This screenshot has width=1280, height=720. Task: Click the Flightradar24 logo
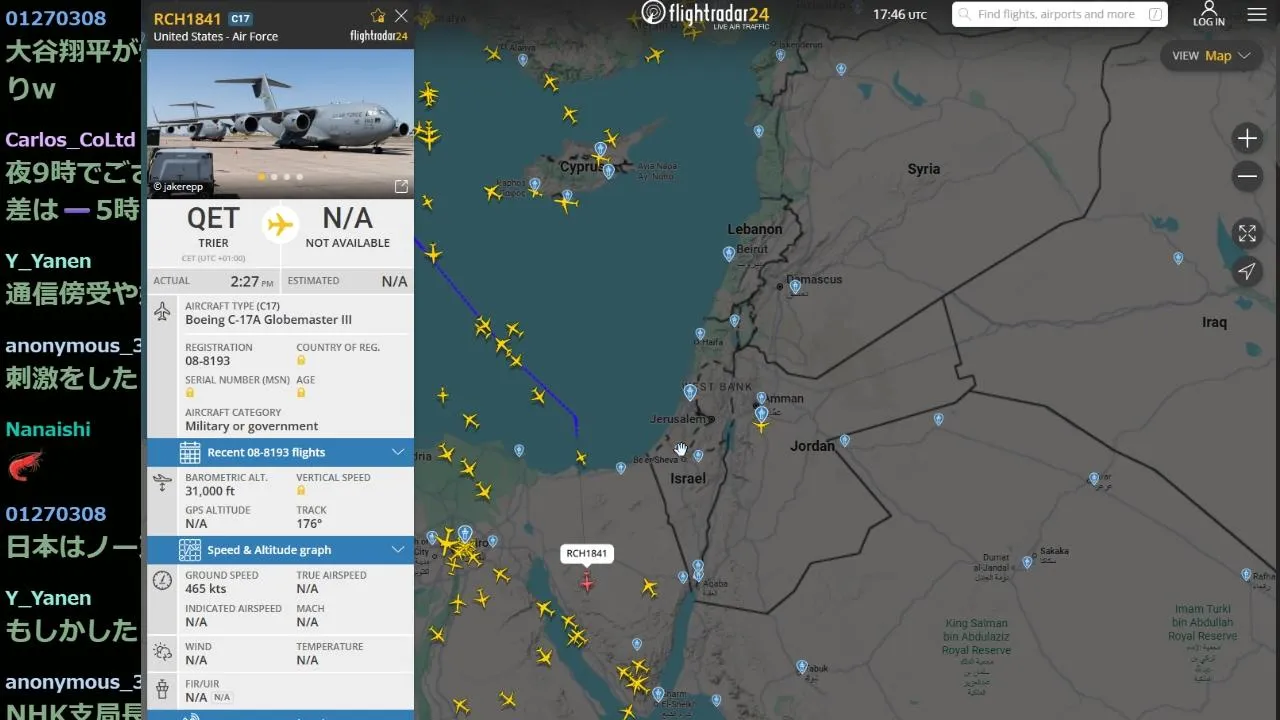tap(706, 14)
